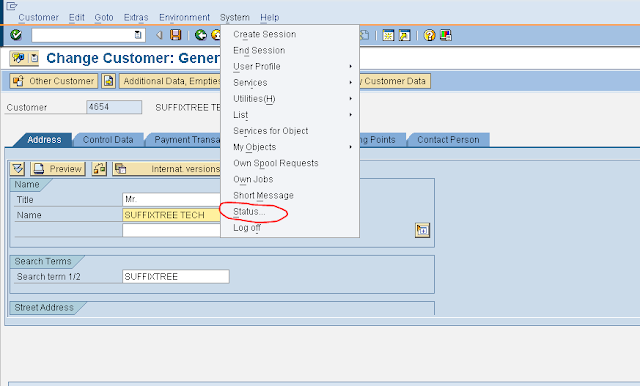Collapse the command field with the triangle arrow

[x=159, y=35]
